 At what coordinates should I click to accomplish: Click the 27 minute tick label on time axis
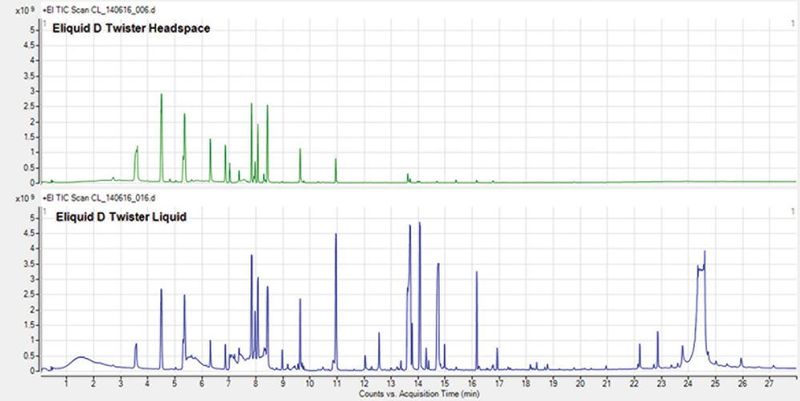[769, 382]
